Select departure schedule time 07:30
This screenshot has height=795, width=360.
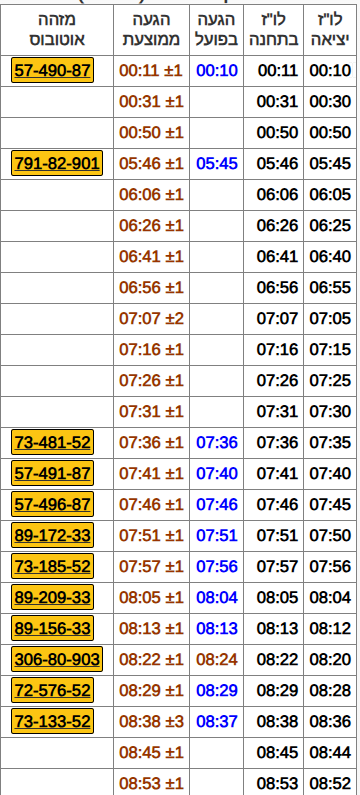click(x=330, y=412)
